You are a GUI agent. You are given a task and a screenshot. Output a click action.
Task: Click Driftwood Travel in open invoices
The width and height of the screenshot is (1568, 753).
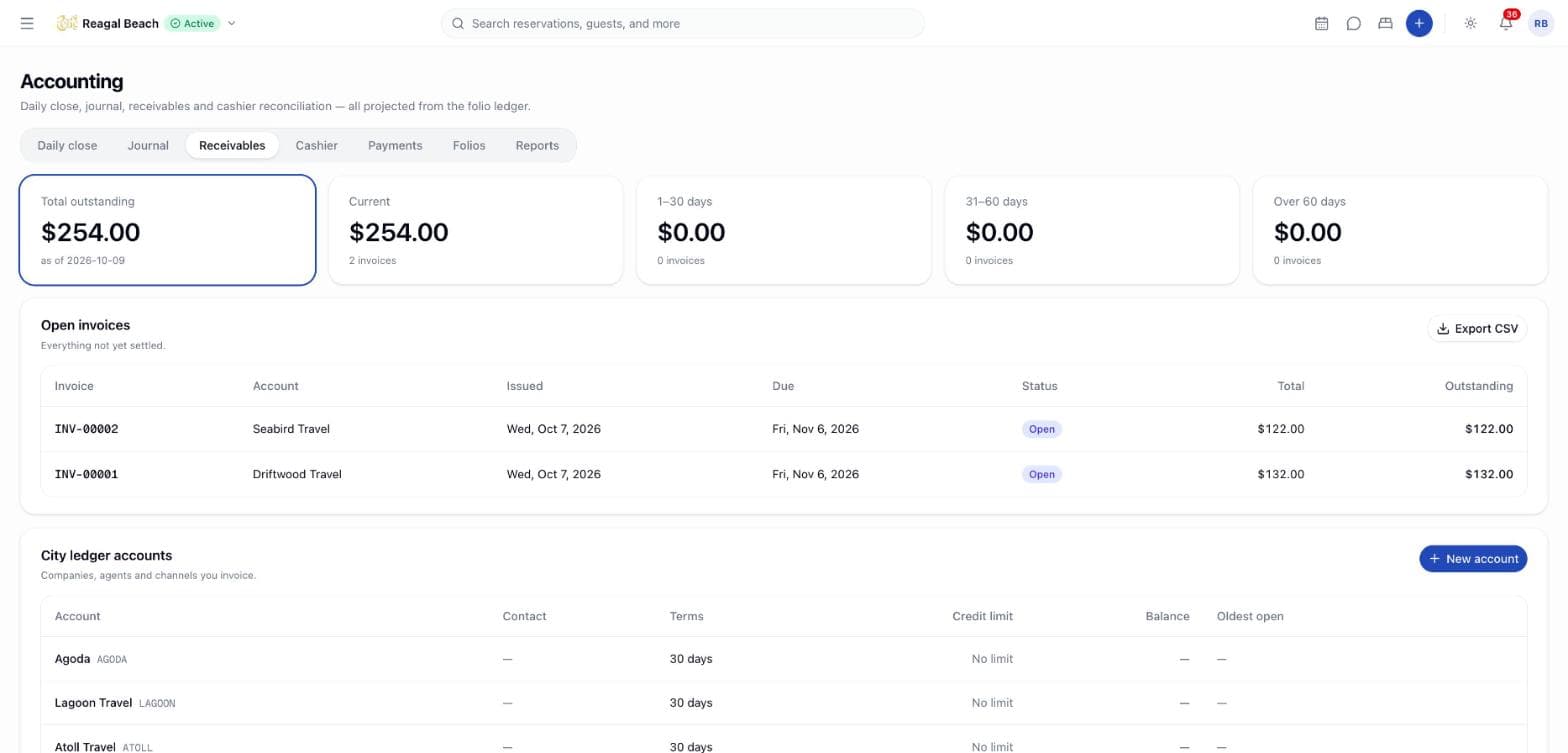pos(297,474)
